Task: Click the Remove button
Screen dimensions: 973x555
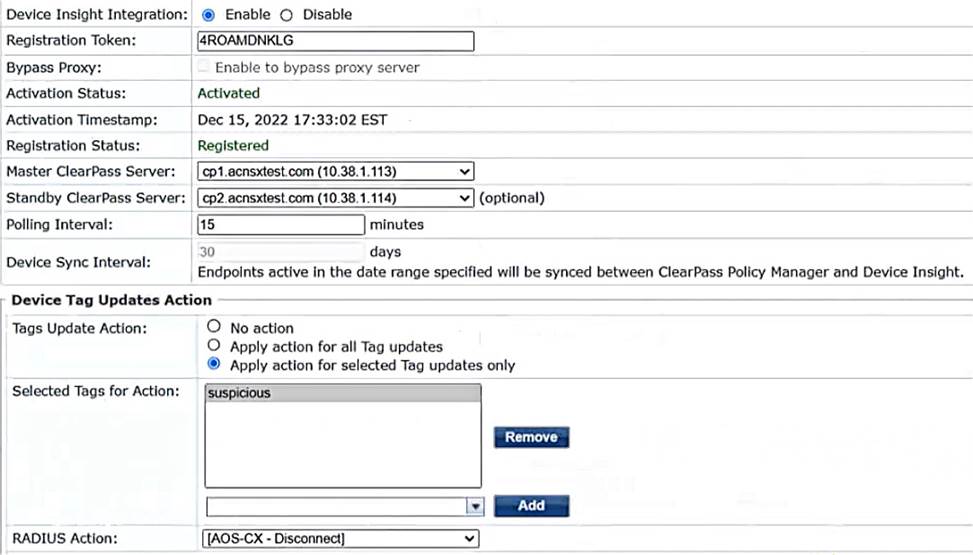Action: point(531,437)
